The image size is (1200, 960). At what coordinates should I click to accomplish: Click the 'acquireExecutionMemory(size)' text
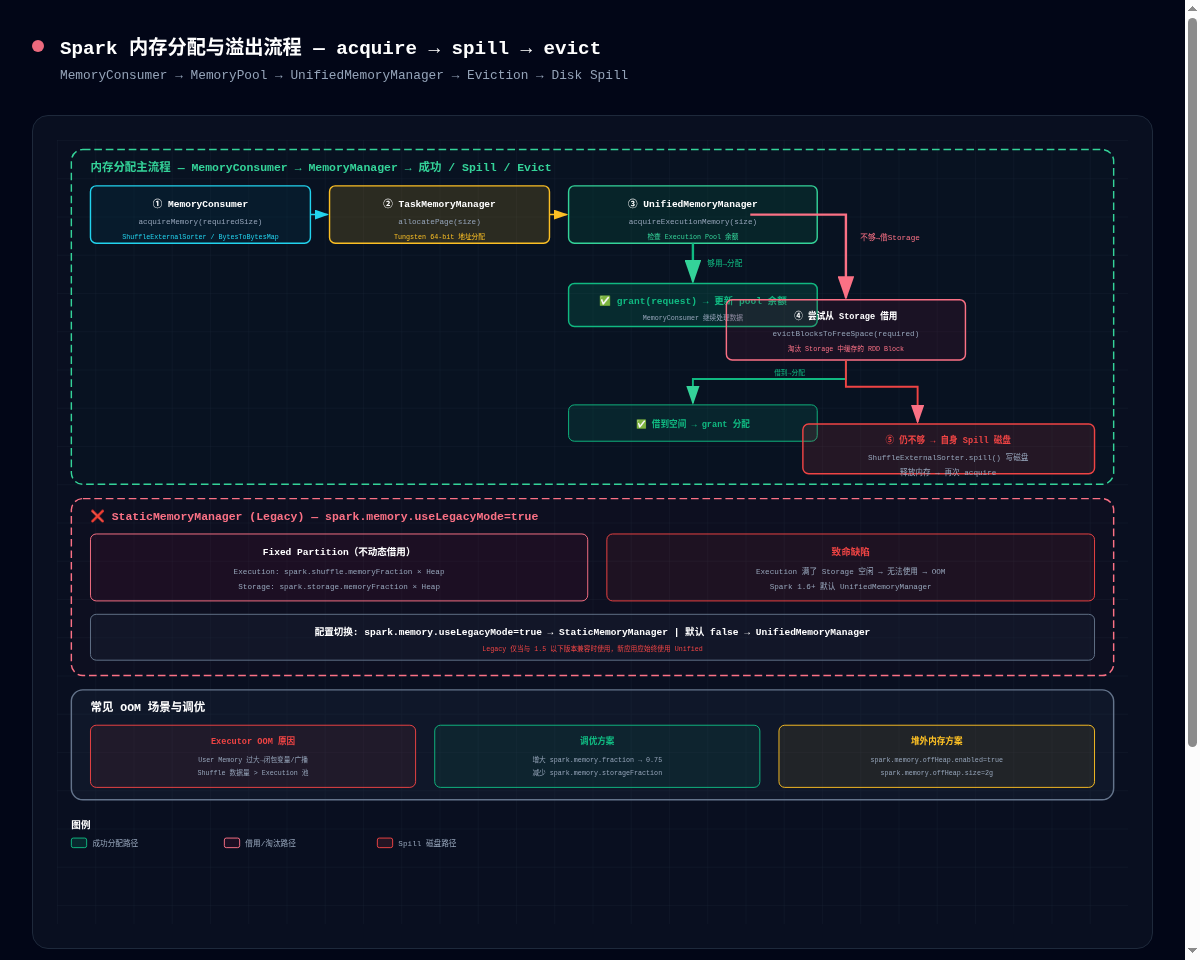tap(693, 222)
